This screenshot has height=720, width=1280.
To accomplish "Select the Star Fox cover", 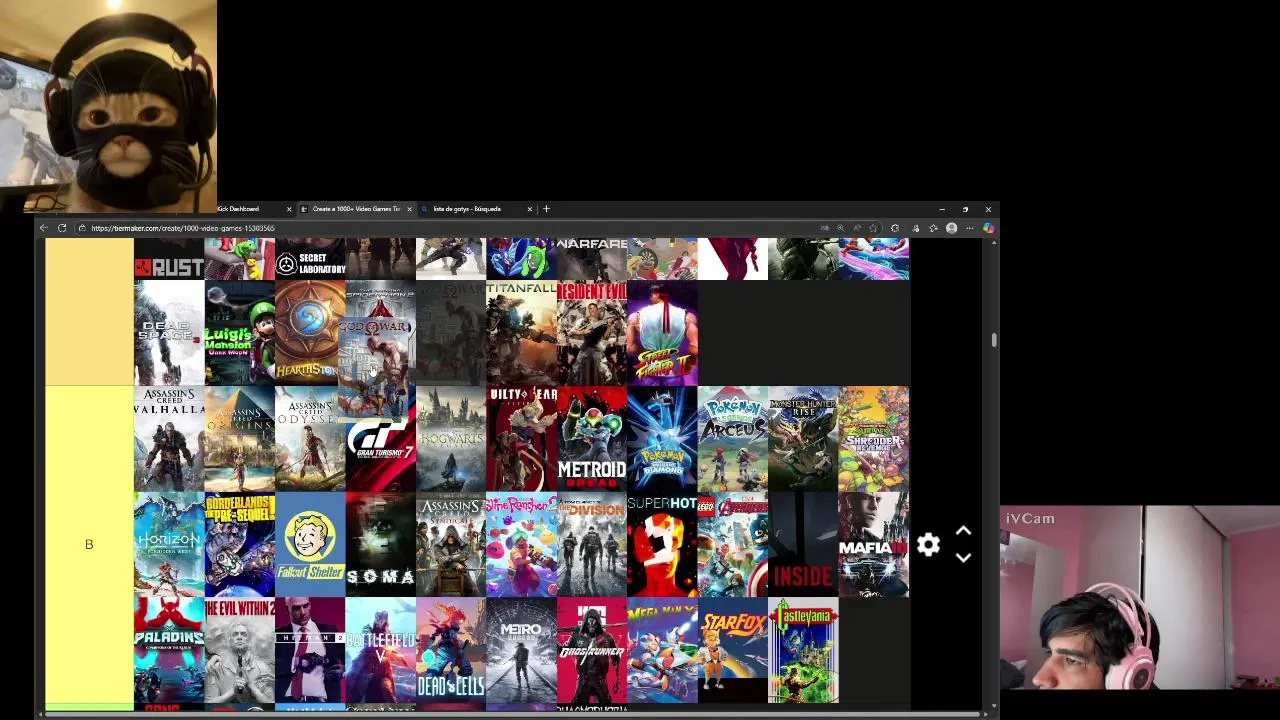I will (733, 651).
